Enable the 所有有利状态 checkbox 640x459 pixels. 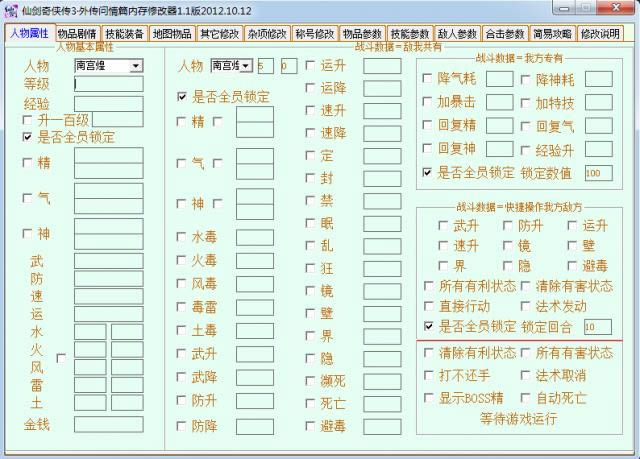tap(429, 286)
